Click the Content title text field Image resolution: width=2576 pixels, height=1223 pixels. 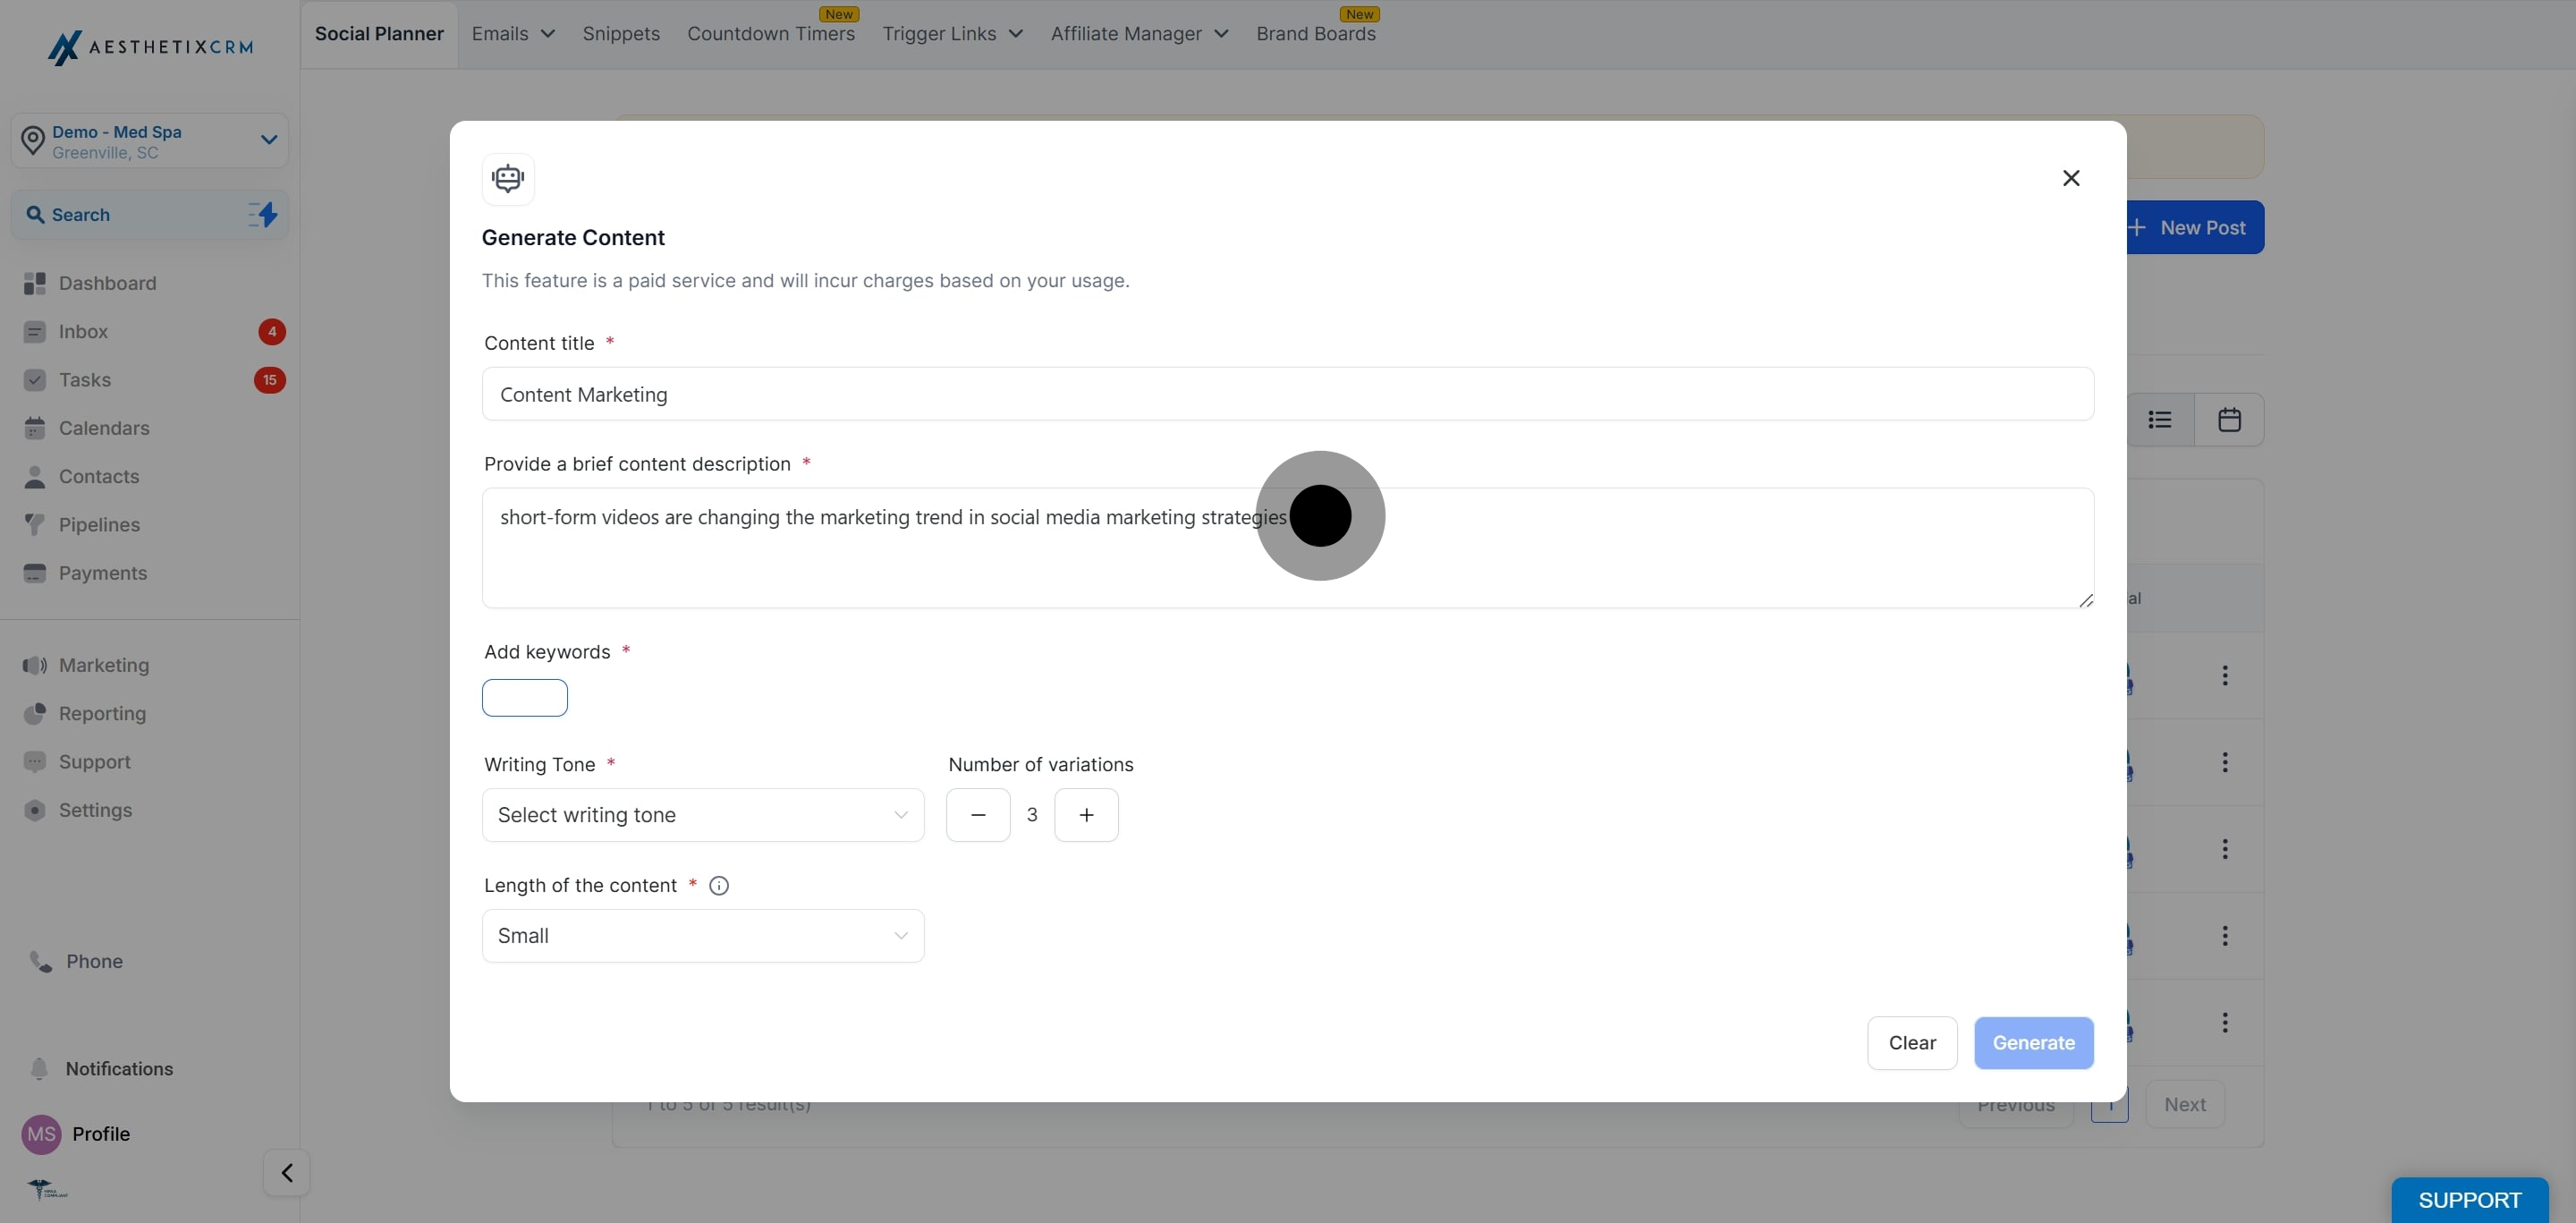[x=1287, y=394]
